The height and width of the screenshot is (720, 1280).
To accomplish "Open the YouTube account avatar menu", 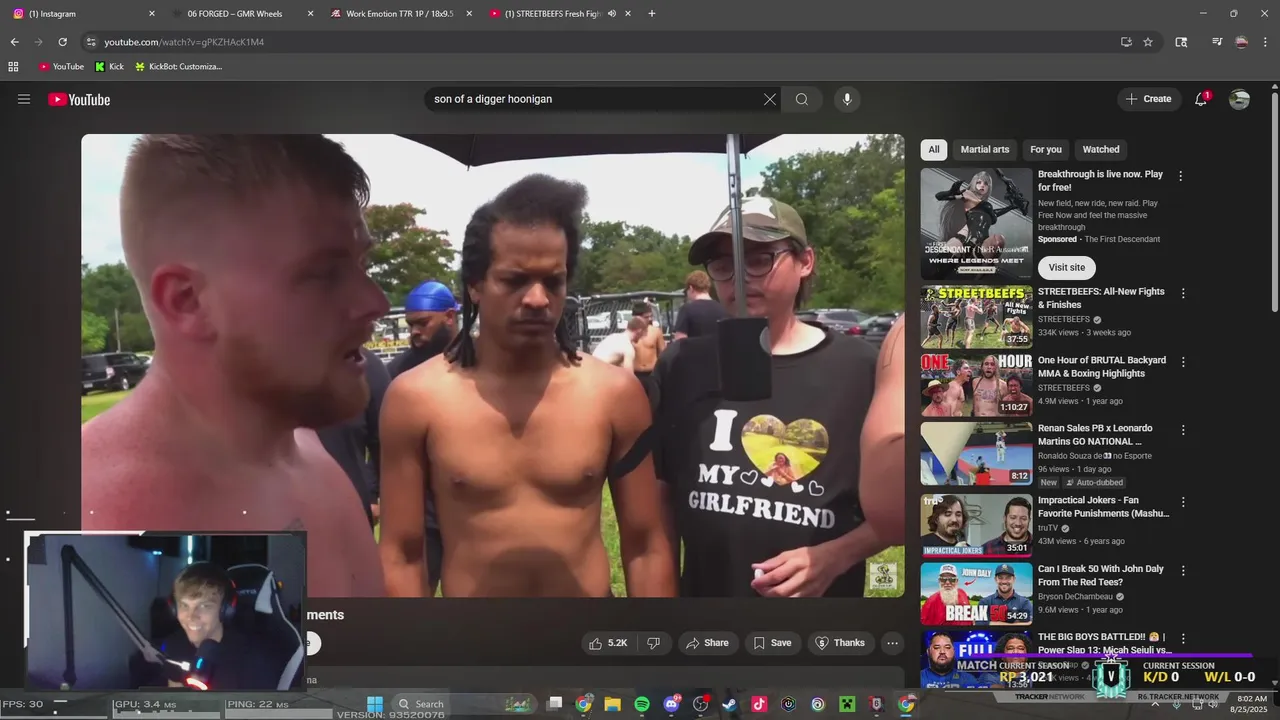I will pos(1239,99).
